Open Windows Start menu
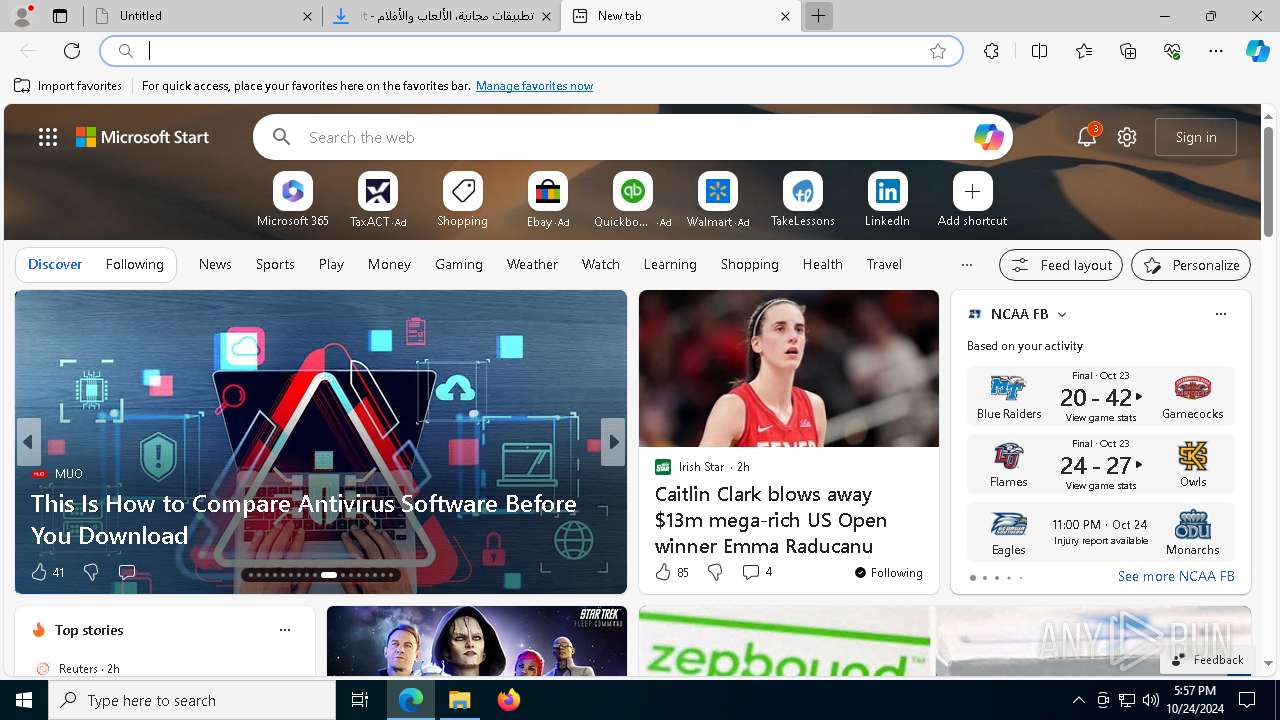 click(24, 700)
